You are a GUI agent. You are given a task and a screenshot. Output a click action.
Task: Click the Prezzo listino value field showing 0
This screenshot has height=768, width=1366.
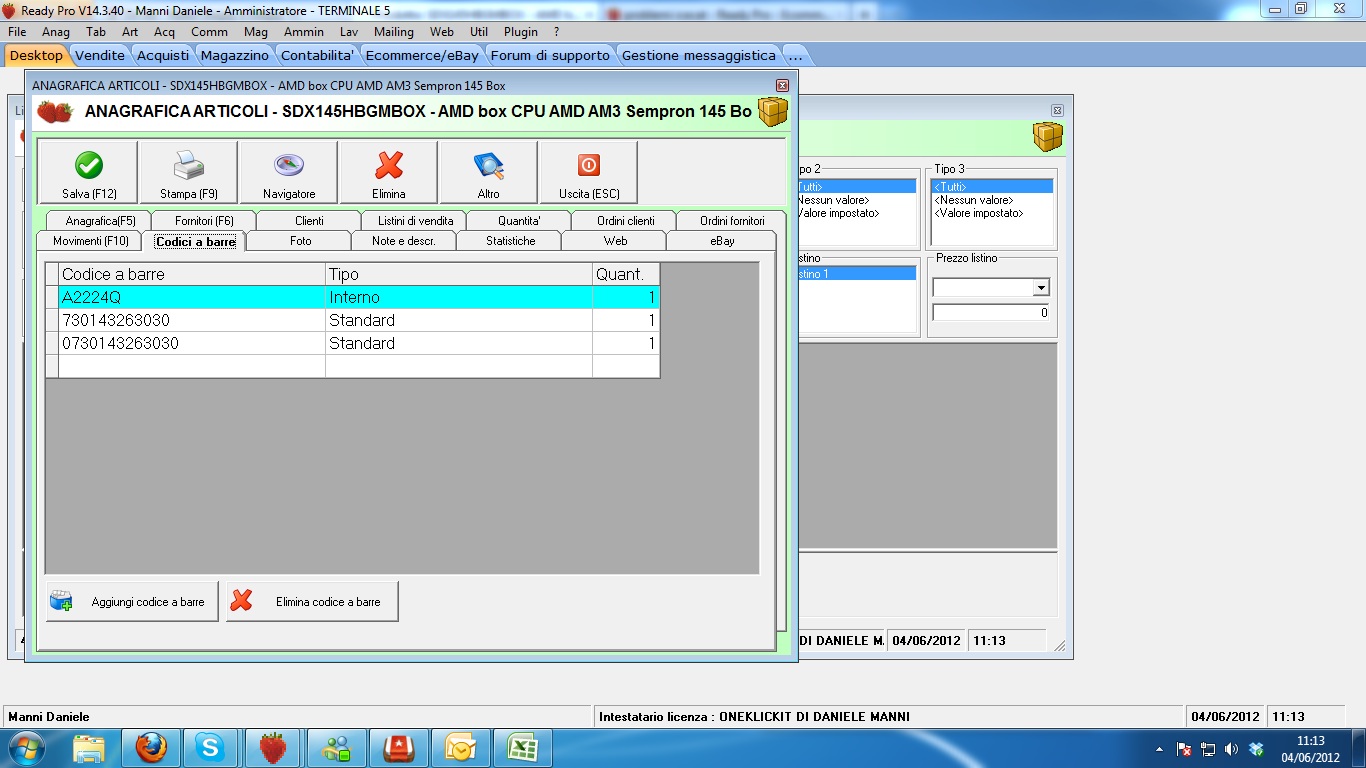991,313
